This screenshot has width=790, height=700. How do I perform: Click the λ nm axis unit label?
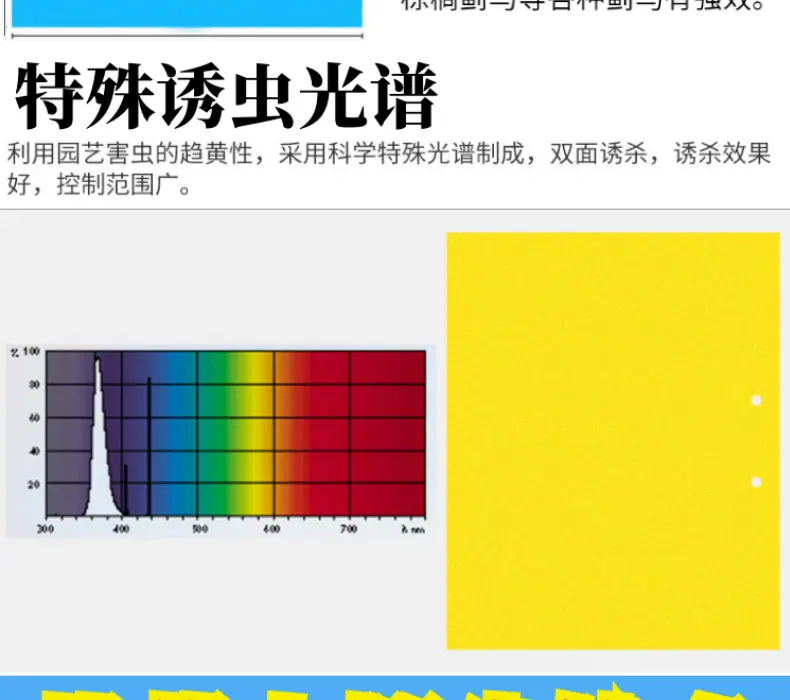click(x=413, y=529)
